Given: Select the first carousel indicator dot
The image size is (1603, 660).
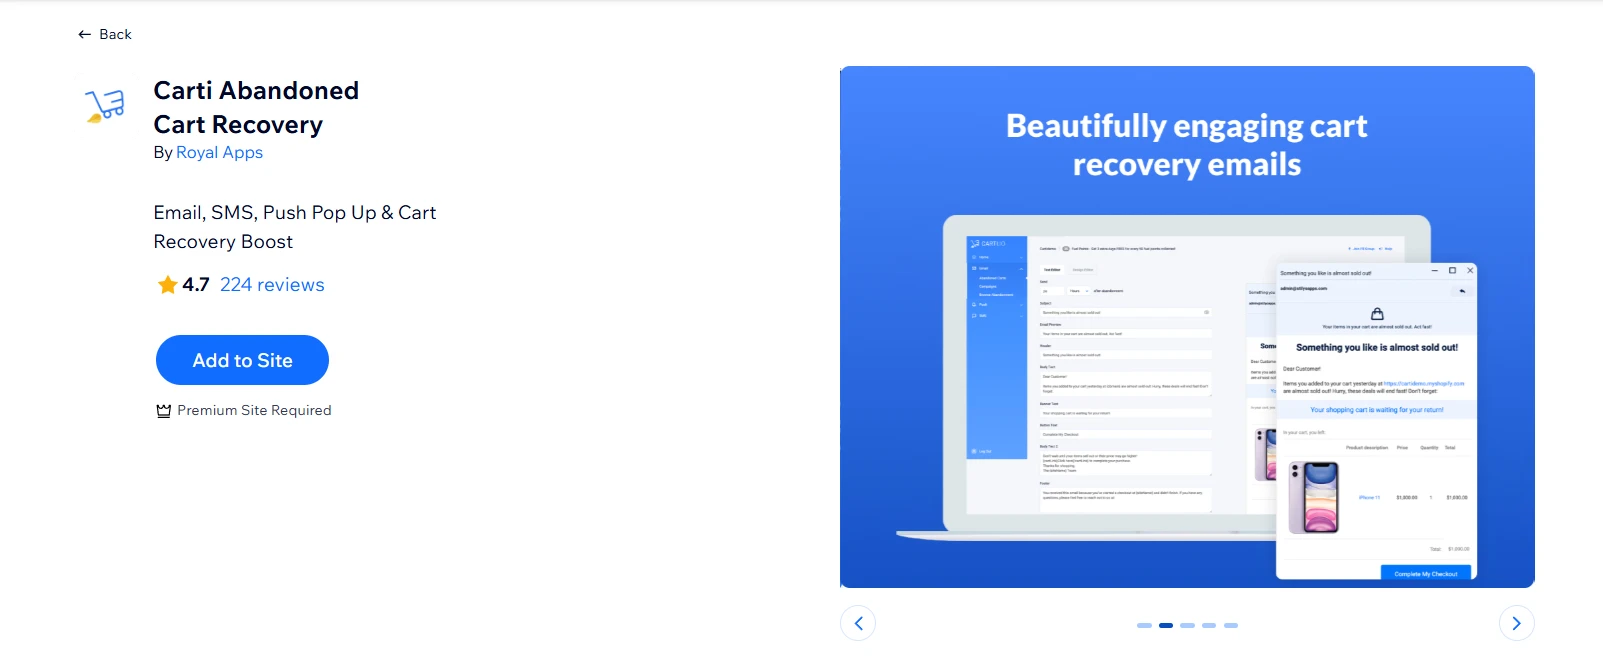Looking at the screenshot, I should 1144,625.
